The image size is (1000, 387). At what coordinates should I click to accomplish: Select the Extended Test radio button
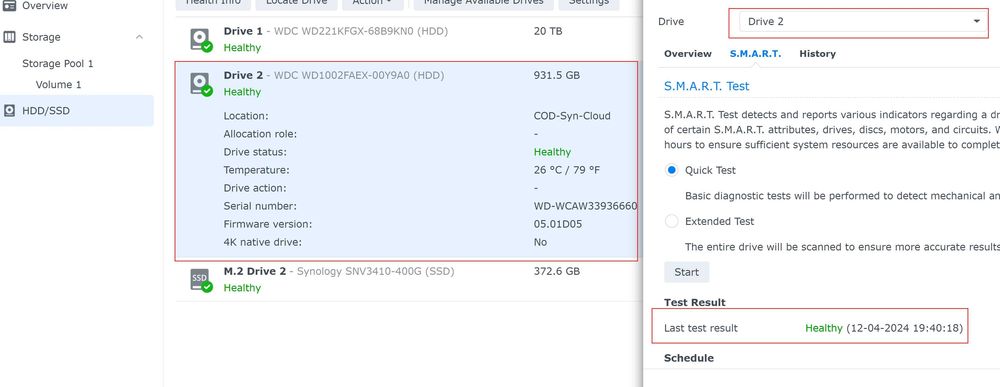(671, 221)
